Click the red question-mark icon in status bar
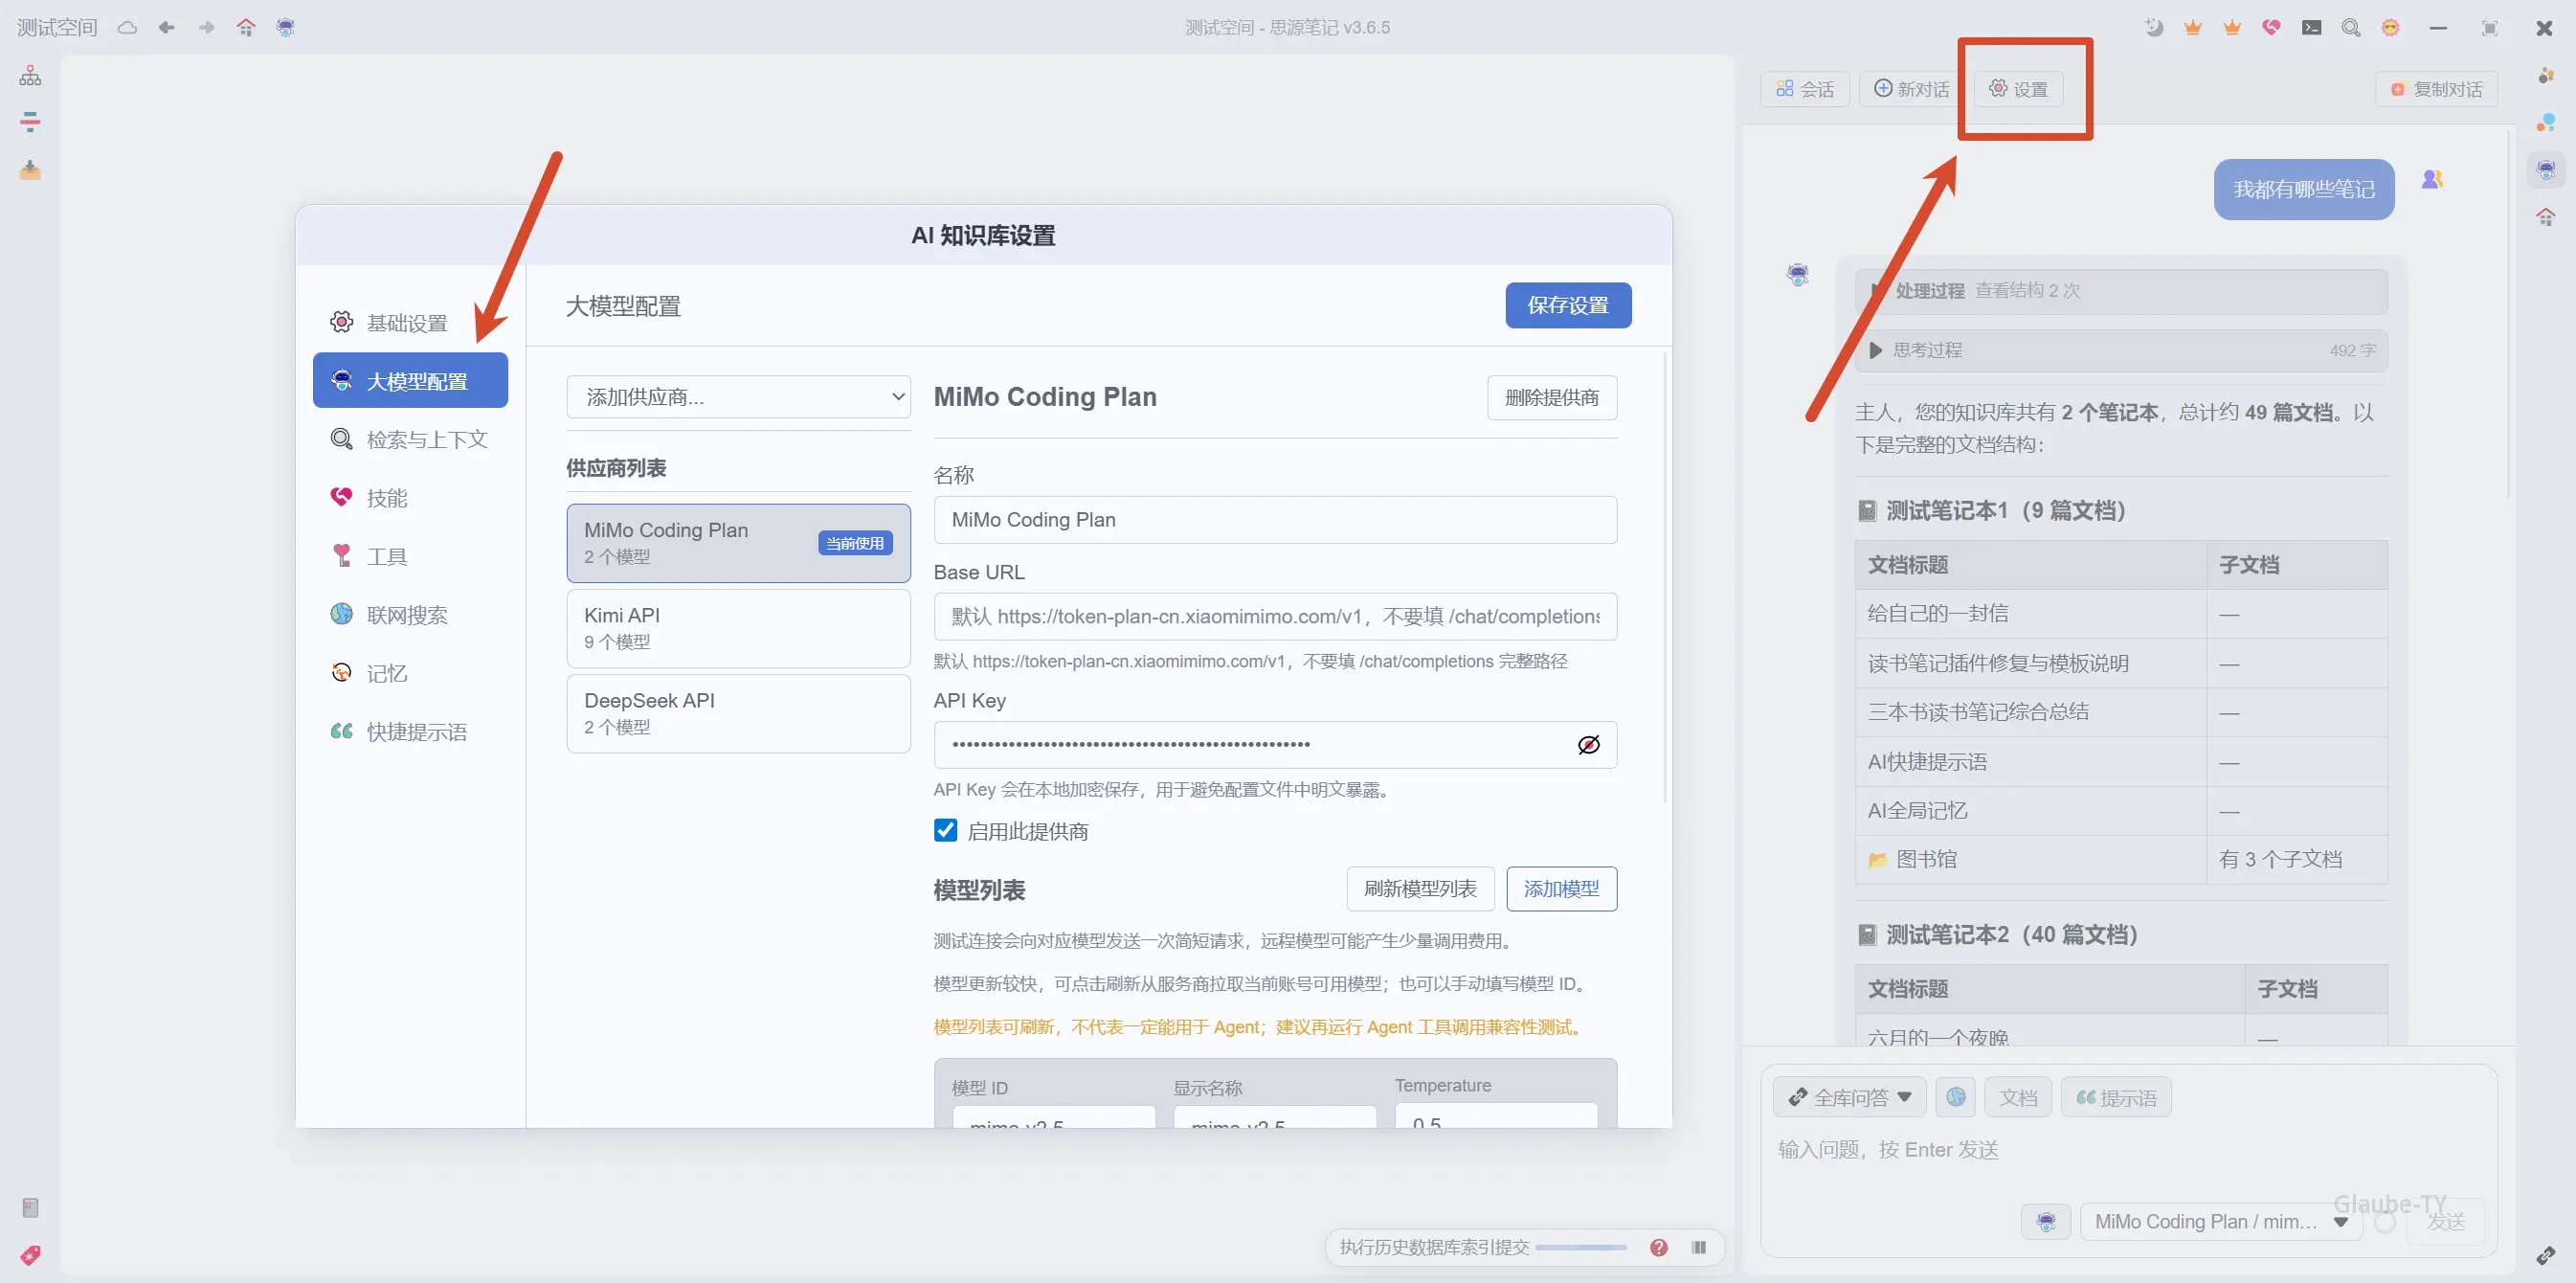The width and height of the screenshot is (2576, 1283). tap(1659, 1247)
